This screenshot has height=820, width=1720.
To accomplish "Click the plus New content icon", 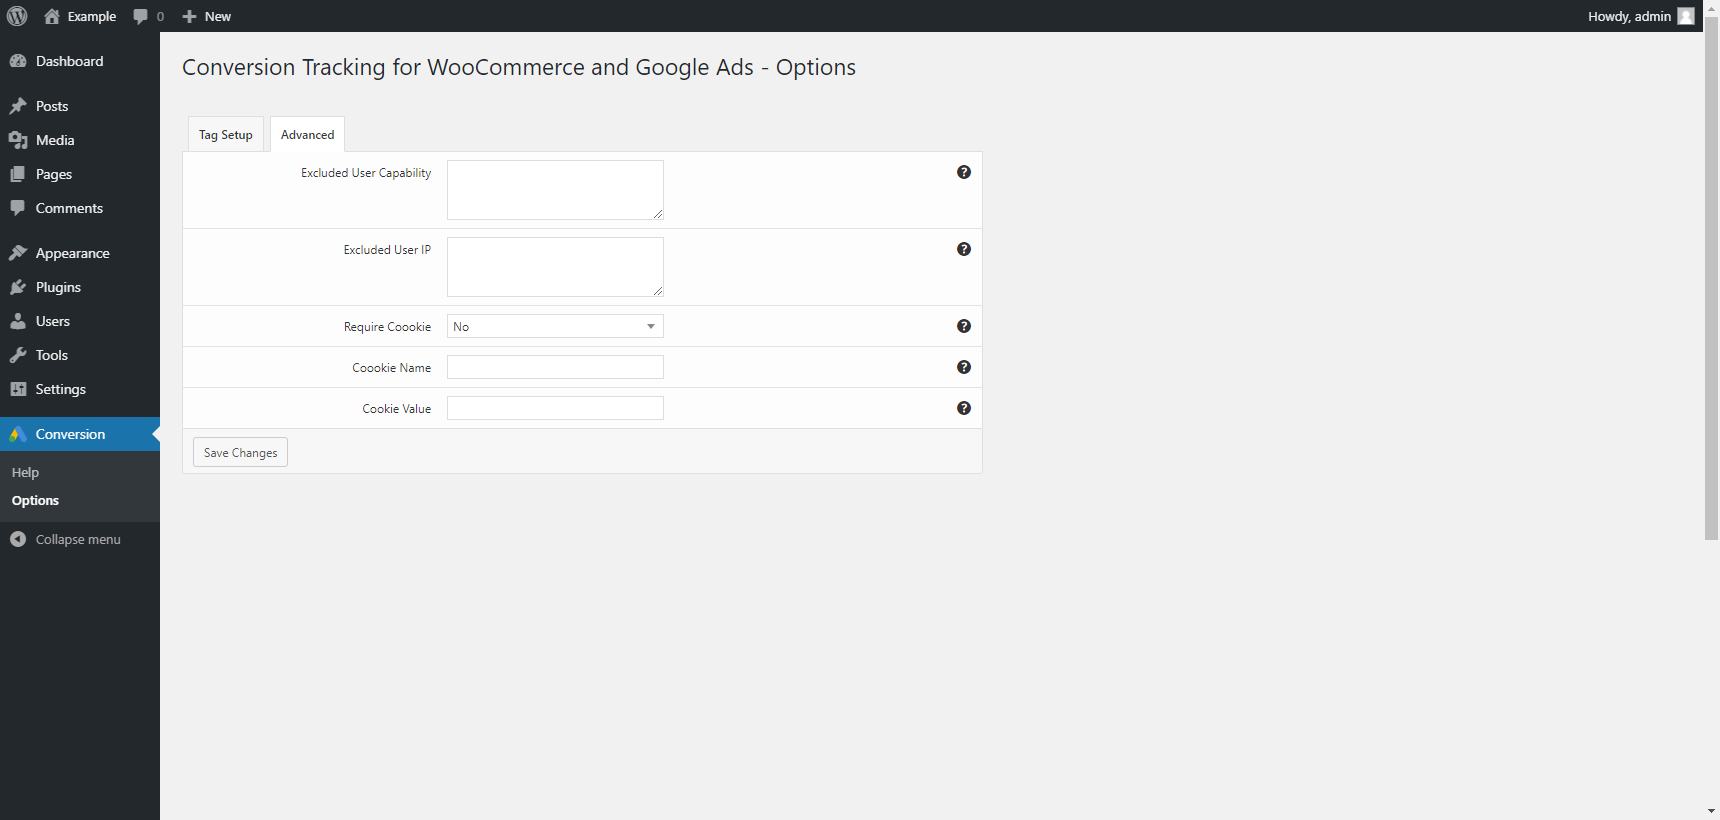I will (x=189, y=16).
